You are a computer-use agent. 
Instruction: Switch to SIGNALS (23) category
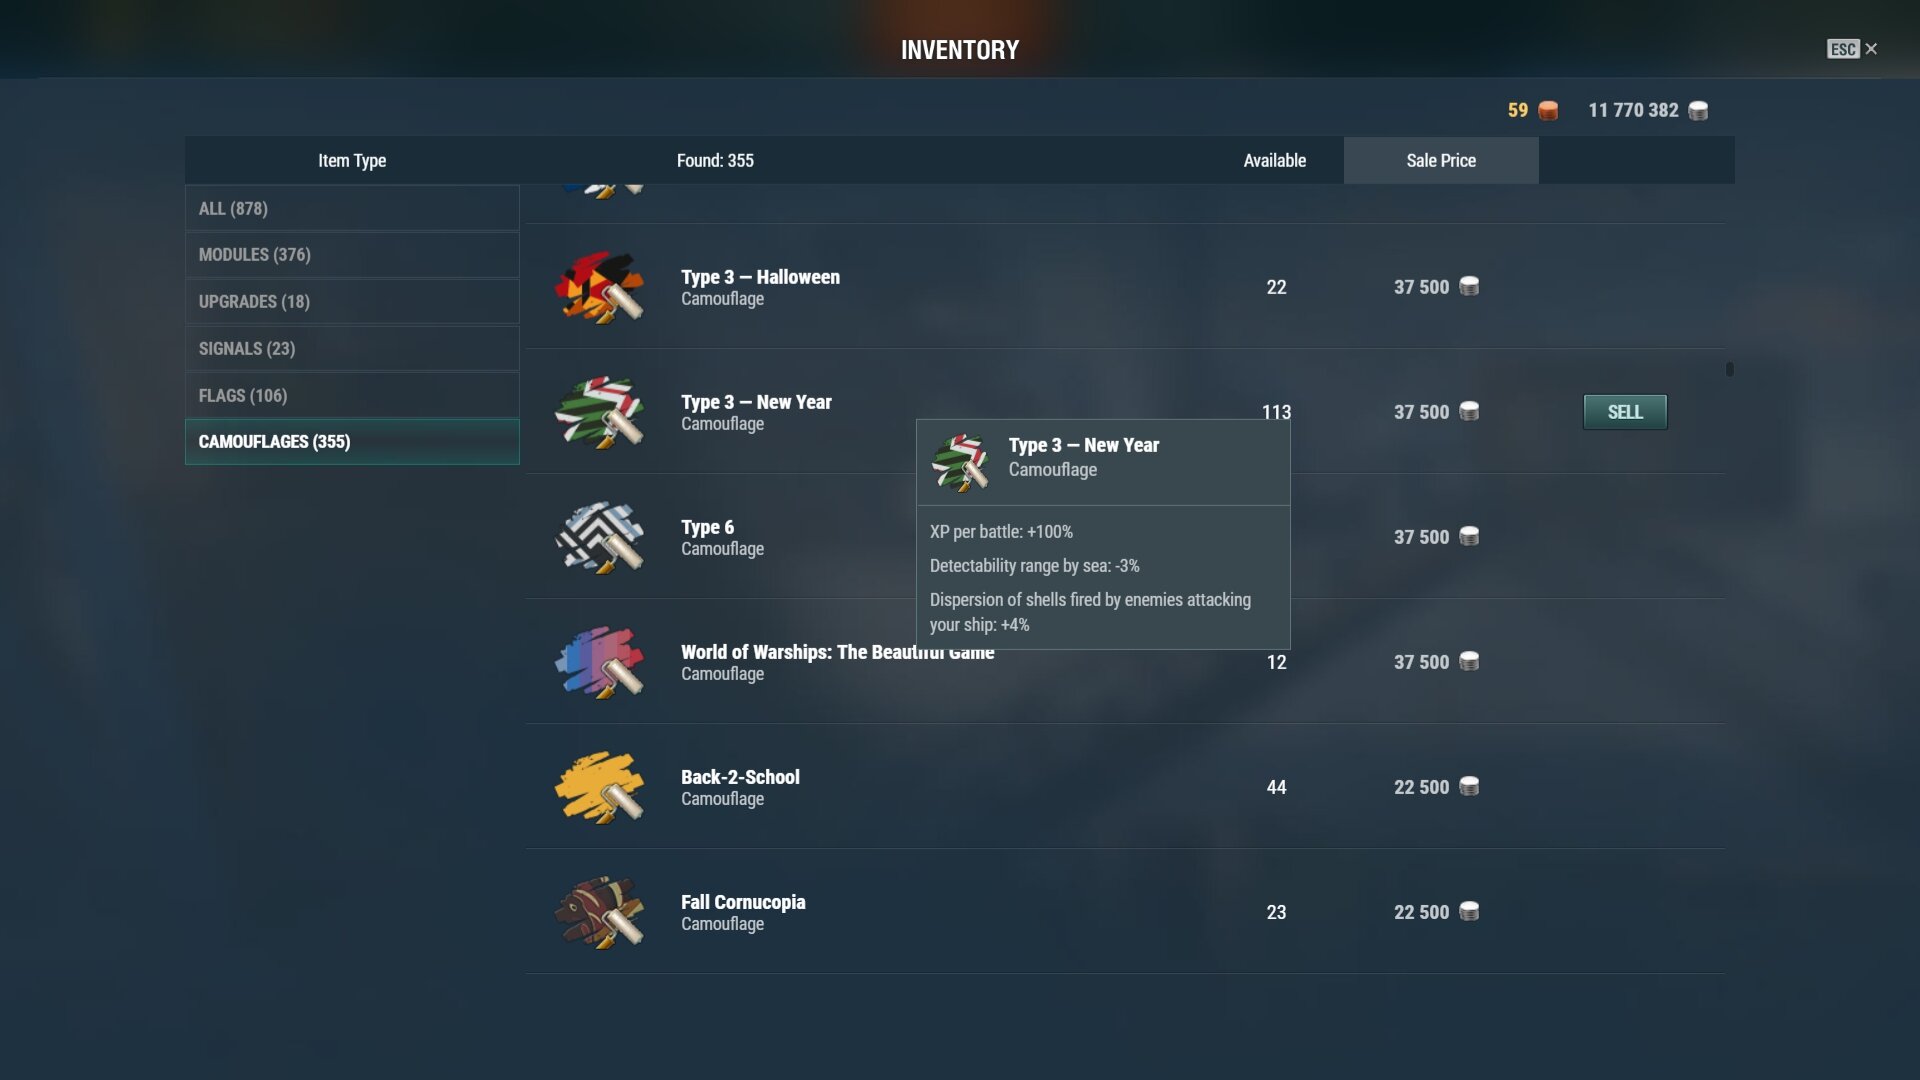click(352, 348)
